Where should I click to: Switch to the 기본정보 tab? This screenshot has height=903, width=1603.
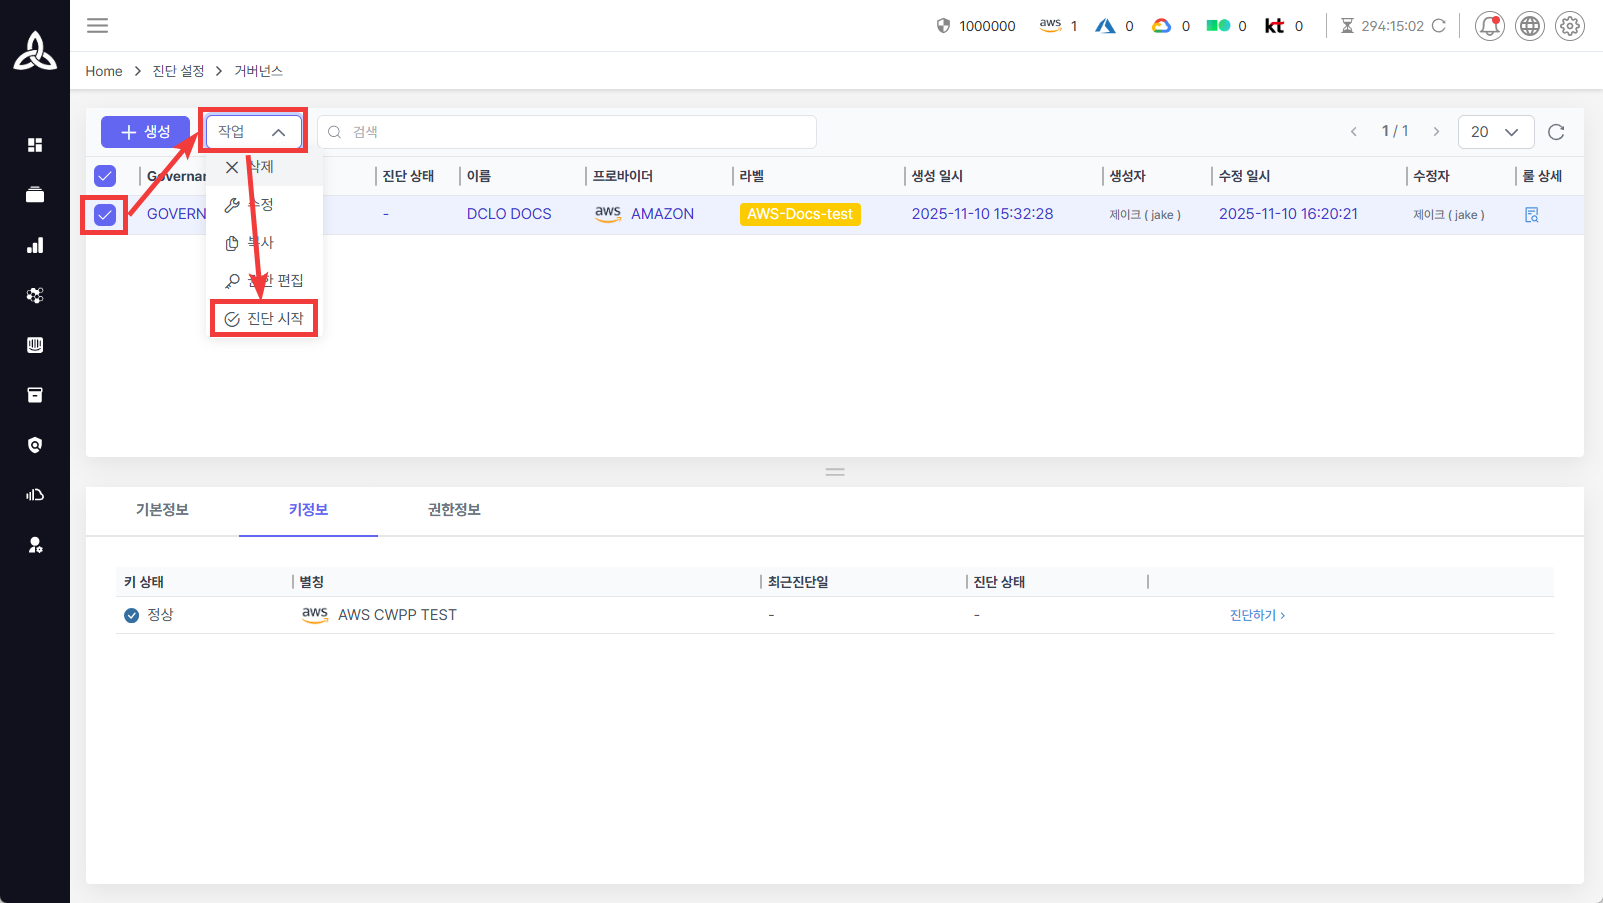pos(162,510)
